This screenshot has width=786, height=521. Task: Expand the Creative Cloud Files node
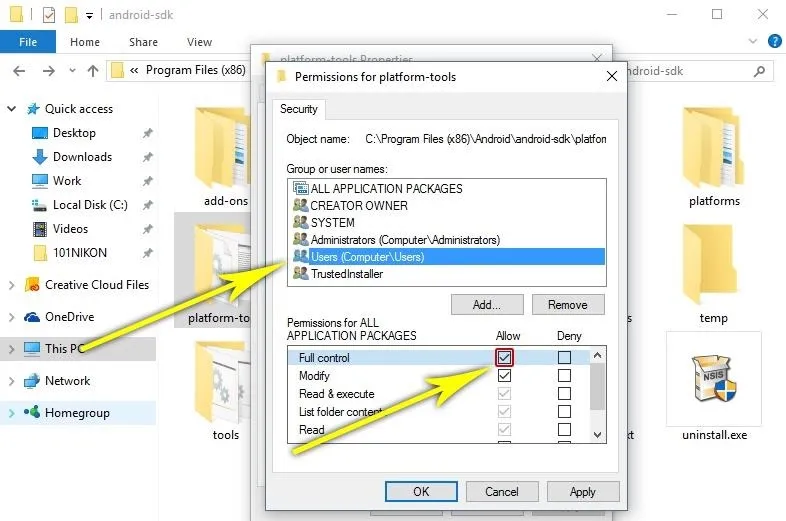pyautogui.click(x=12, y=285)
